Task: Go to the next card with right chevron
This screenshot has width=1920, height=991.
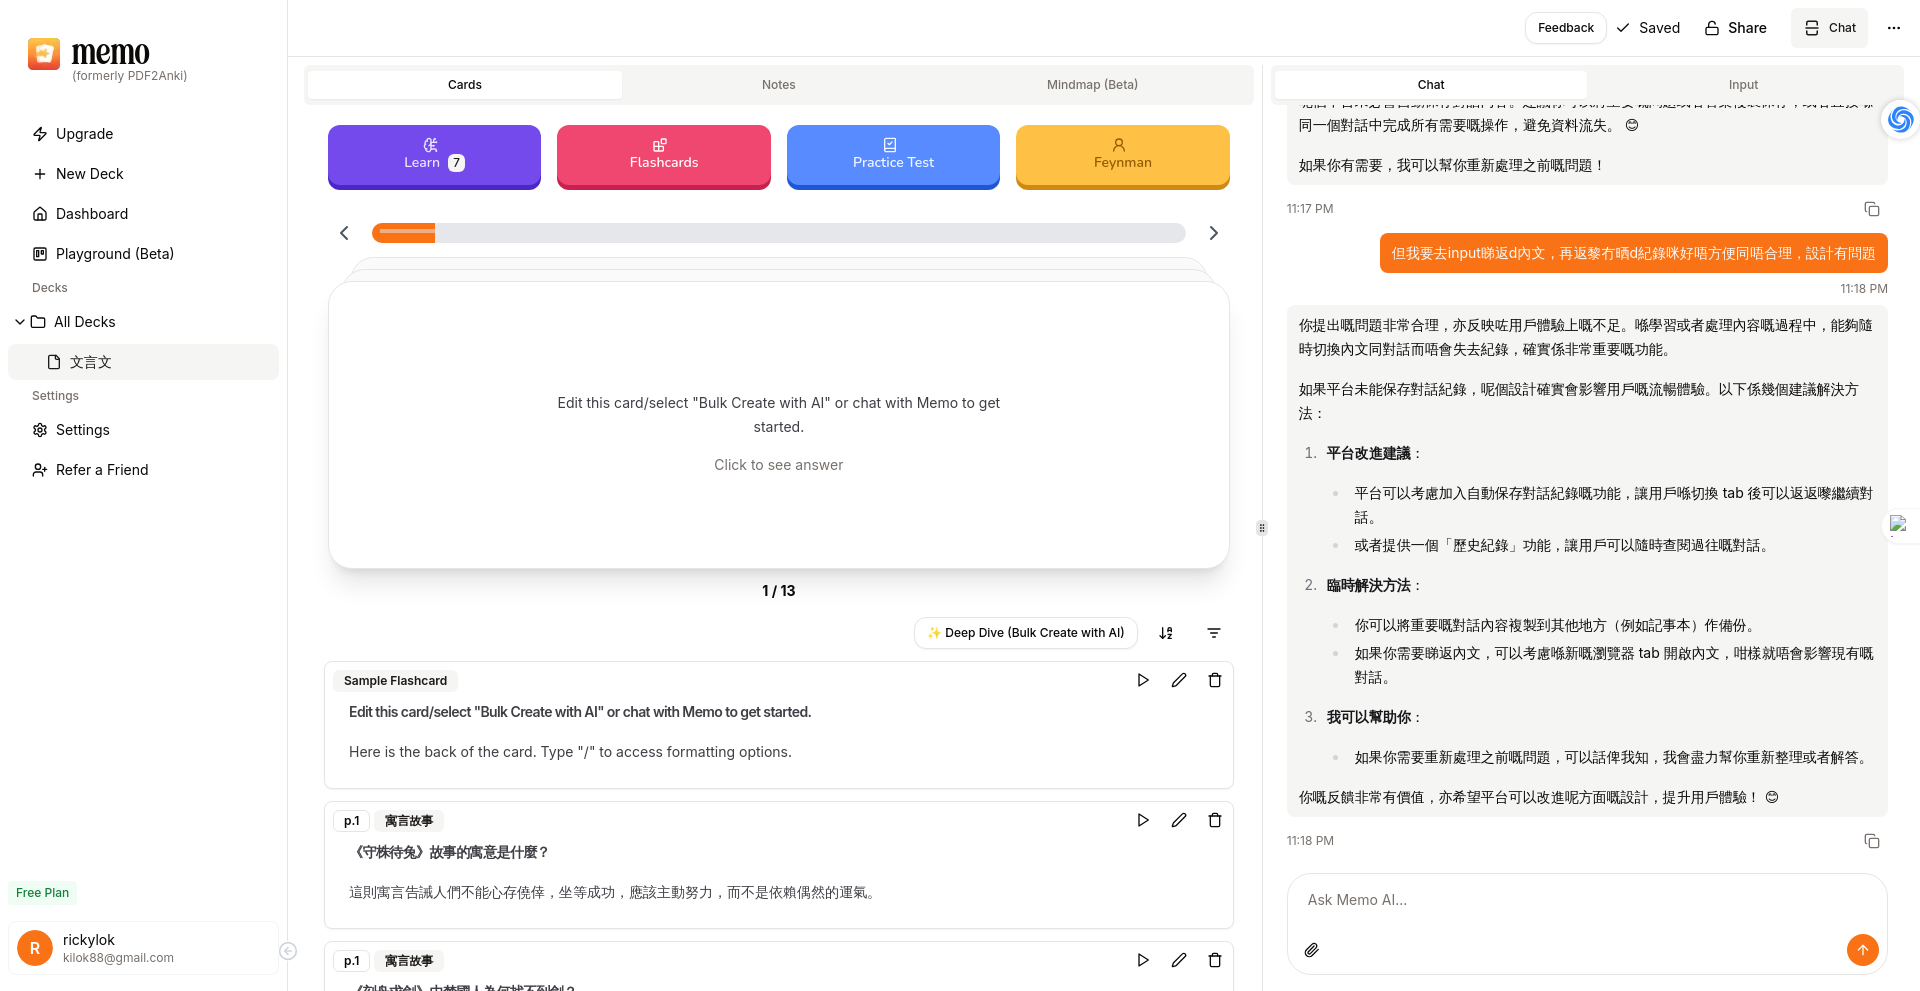Action: tap(1214, 233)
